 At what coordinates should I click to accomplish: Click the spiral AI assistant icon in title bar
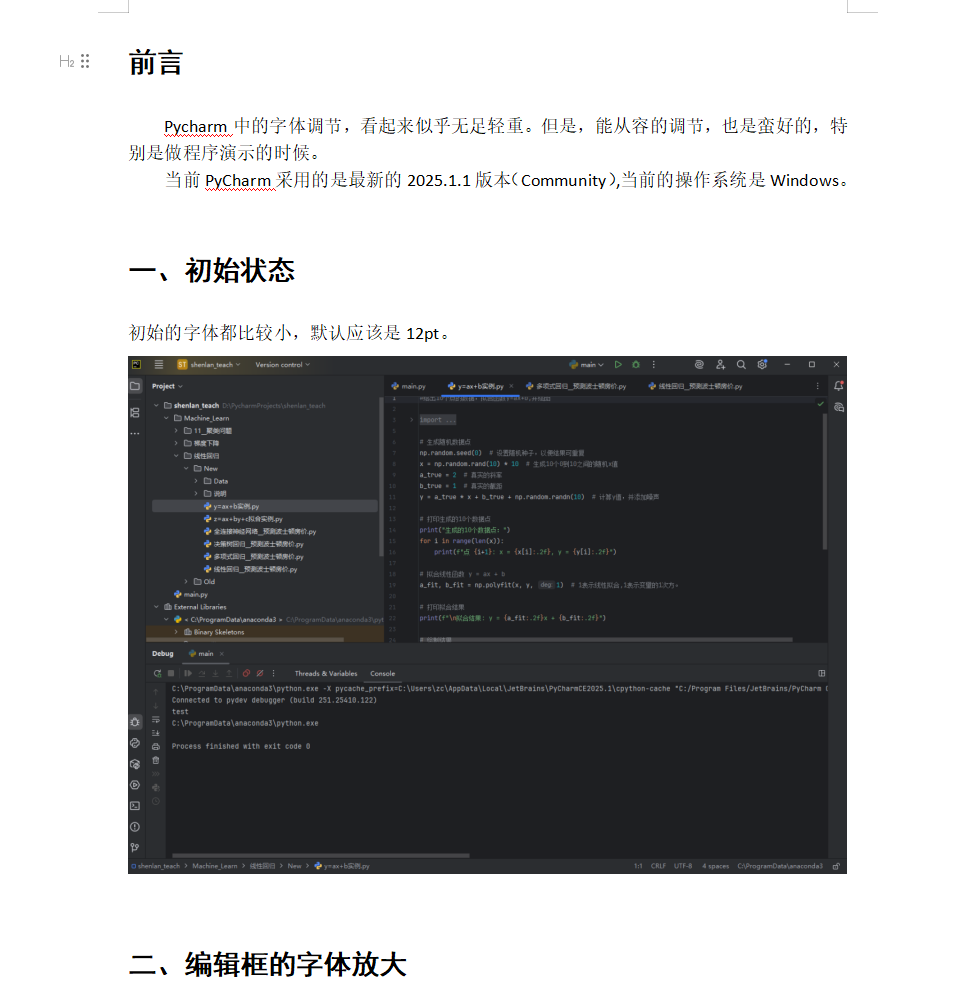coord(699,365)
